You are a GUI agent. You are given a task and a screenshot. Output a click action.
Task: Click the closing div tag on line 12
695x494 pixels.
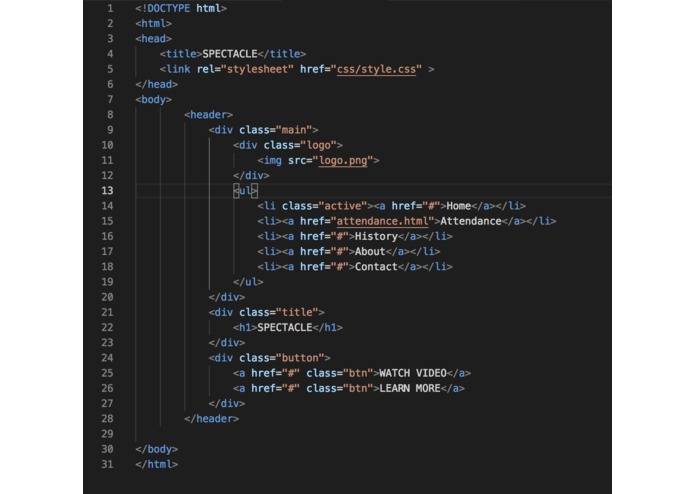coord(251,175)
